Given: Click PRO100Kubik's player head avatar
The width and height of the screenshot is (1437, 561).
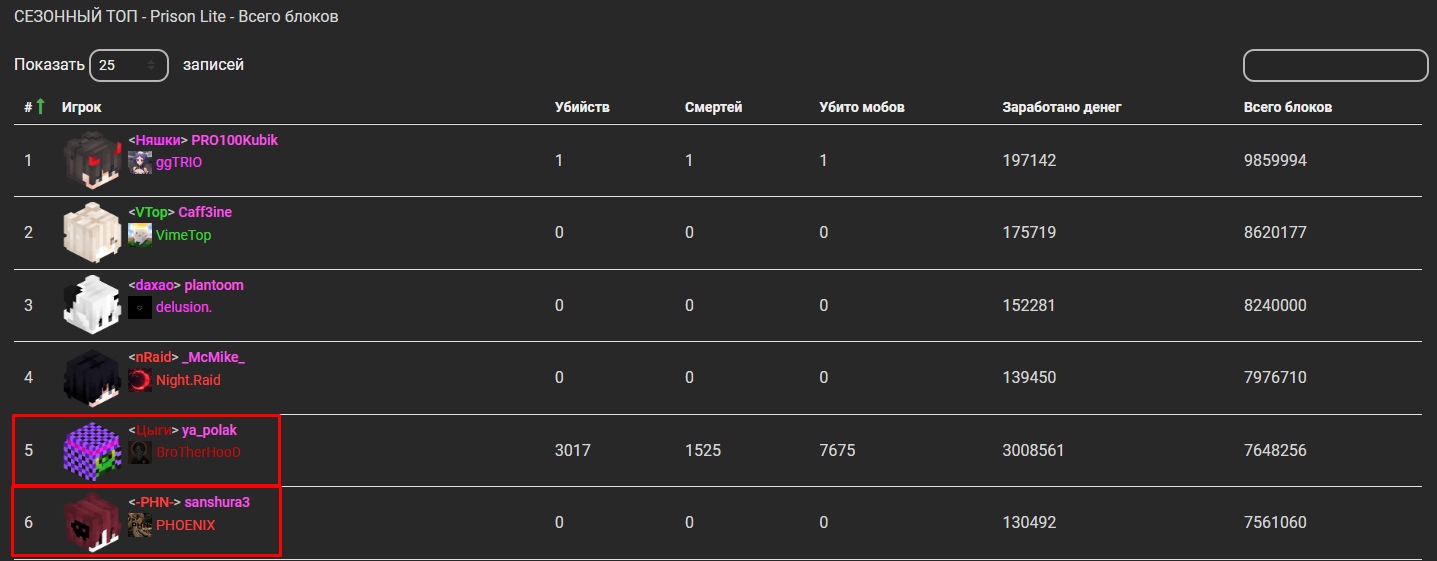Looking at the screenshot, I should (x=91, y=160).
